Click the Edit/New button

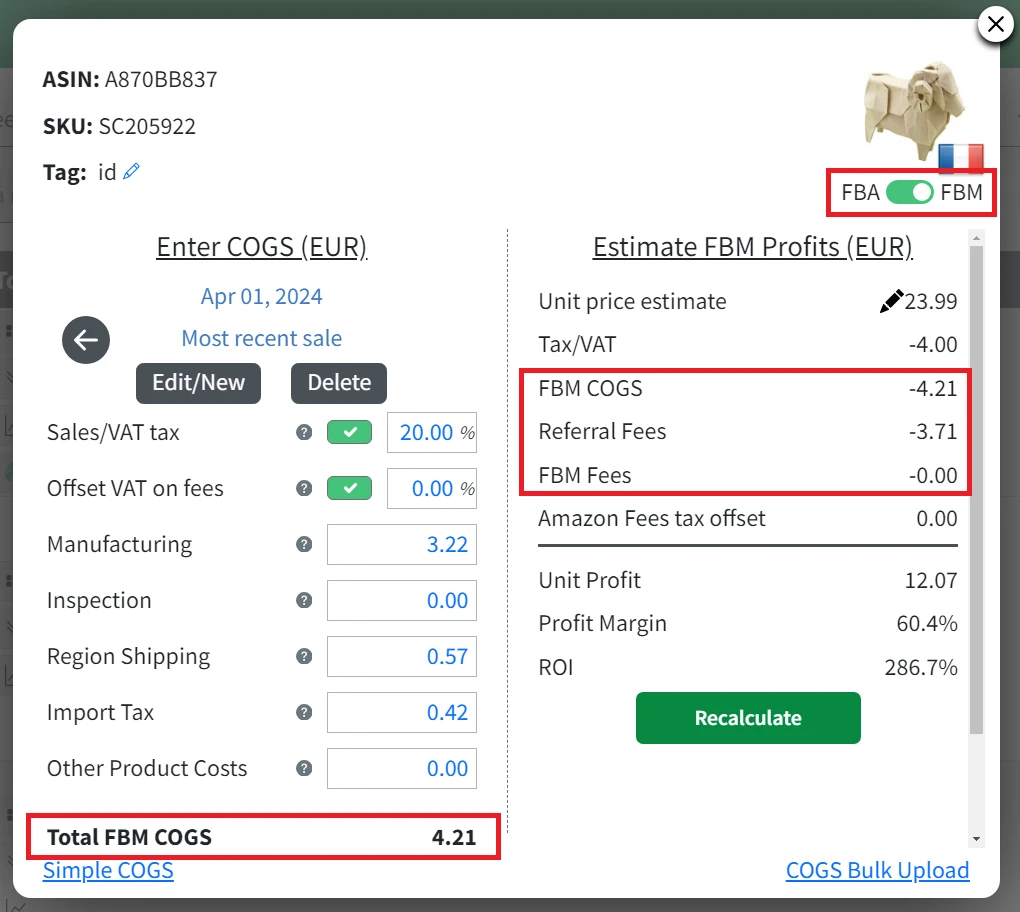click(198, 383)
